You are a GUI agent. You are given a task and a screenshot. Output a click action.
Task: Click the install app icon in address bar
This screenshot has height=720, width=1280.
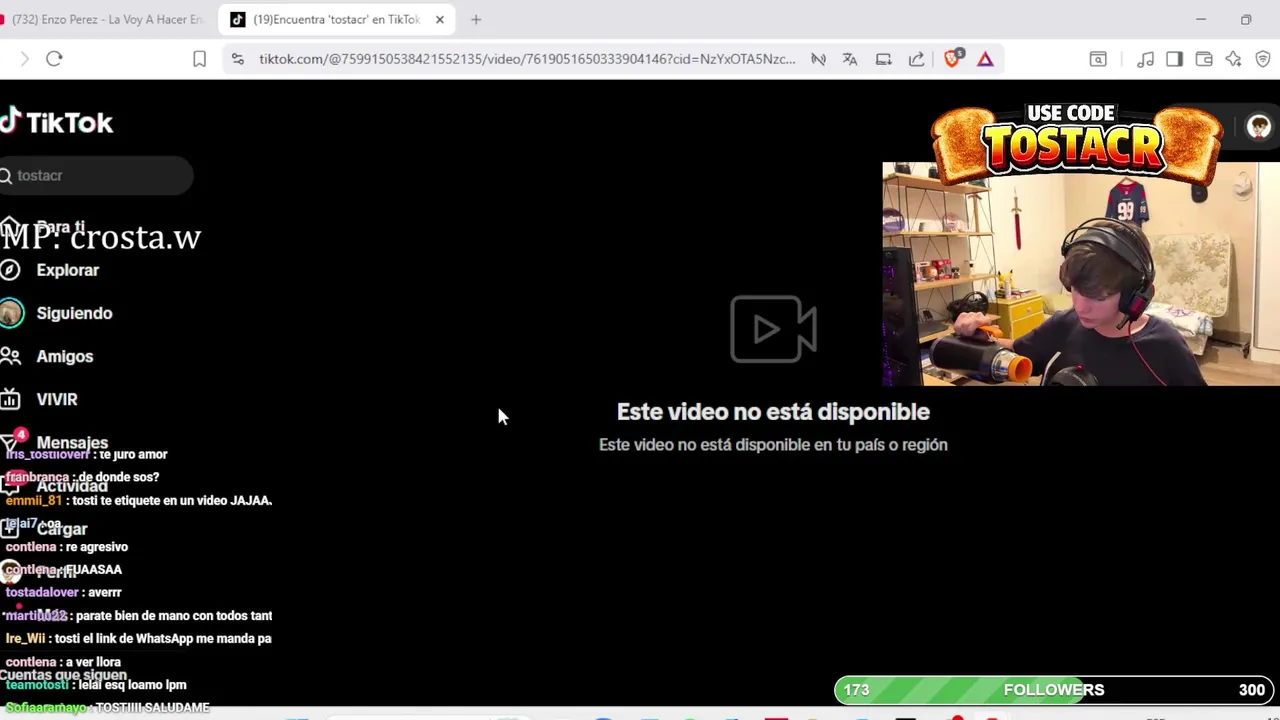(x=883, y=59)
